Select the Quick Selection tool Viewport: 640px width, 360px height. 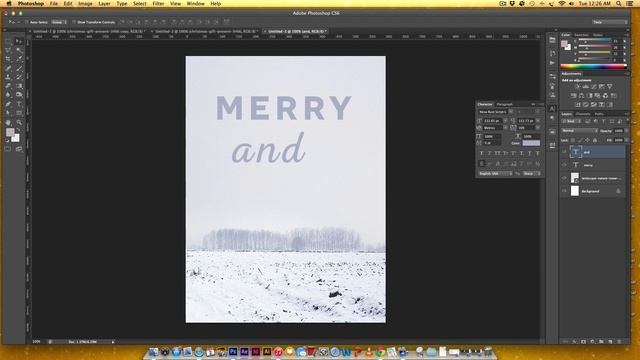pos(19,50)
